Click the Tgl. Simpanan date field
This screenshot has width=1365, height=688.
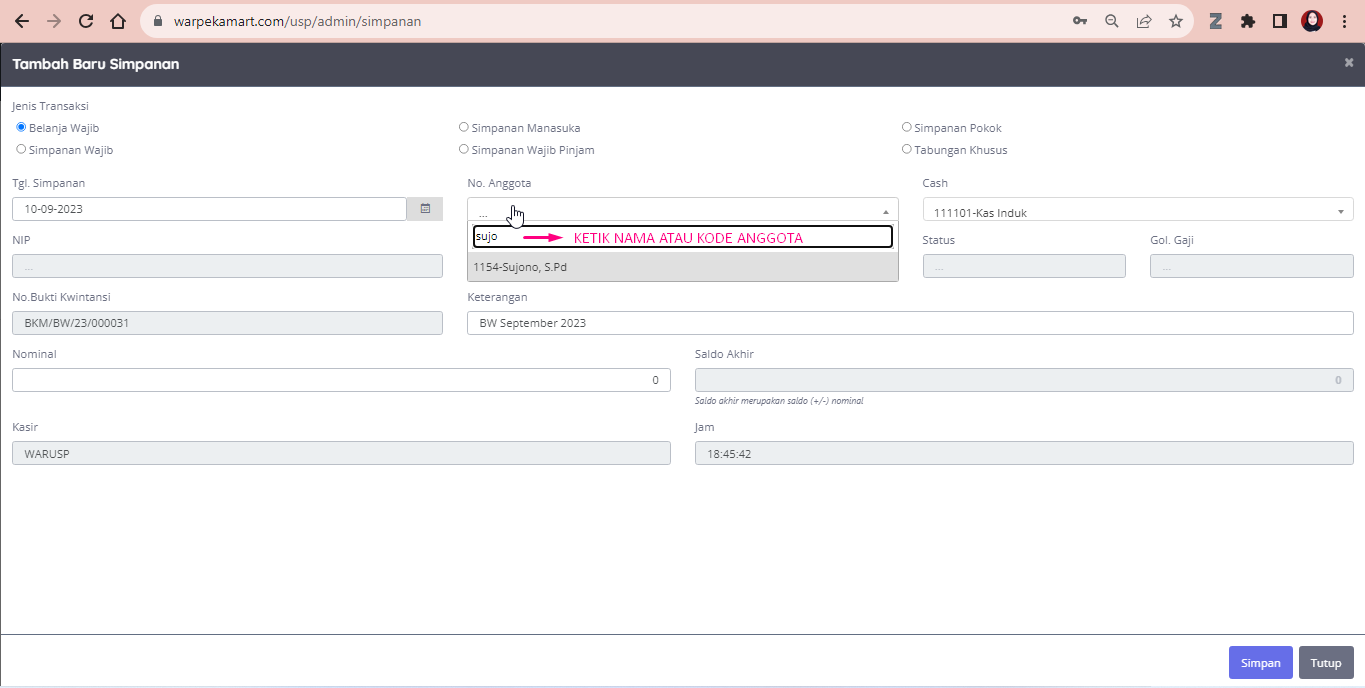pyautogui.click(x=209, y=209)
